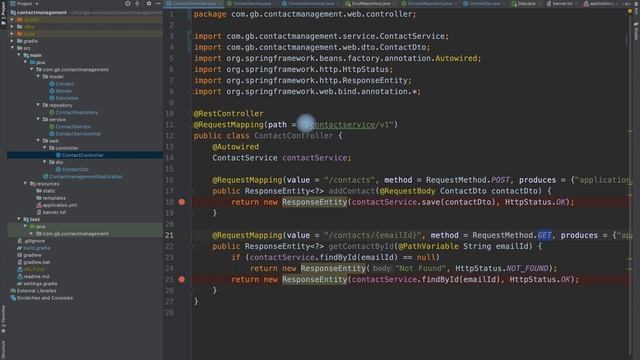Screen dimensions: 640x360
Task: Collapse the src folder
Action: (x=13, y=48)
